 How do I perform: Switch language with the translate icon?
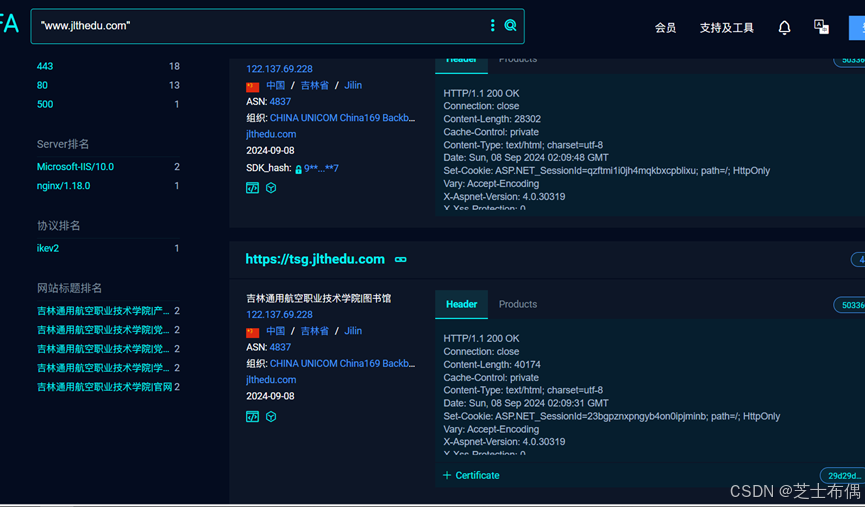tap(821, 26)
